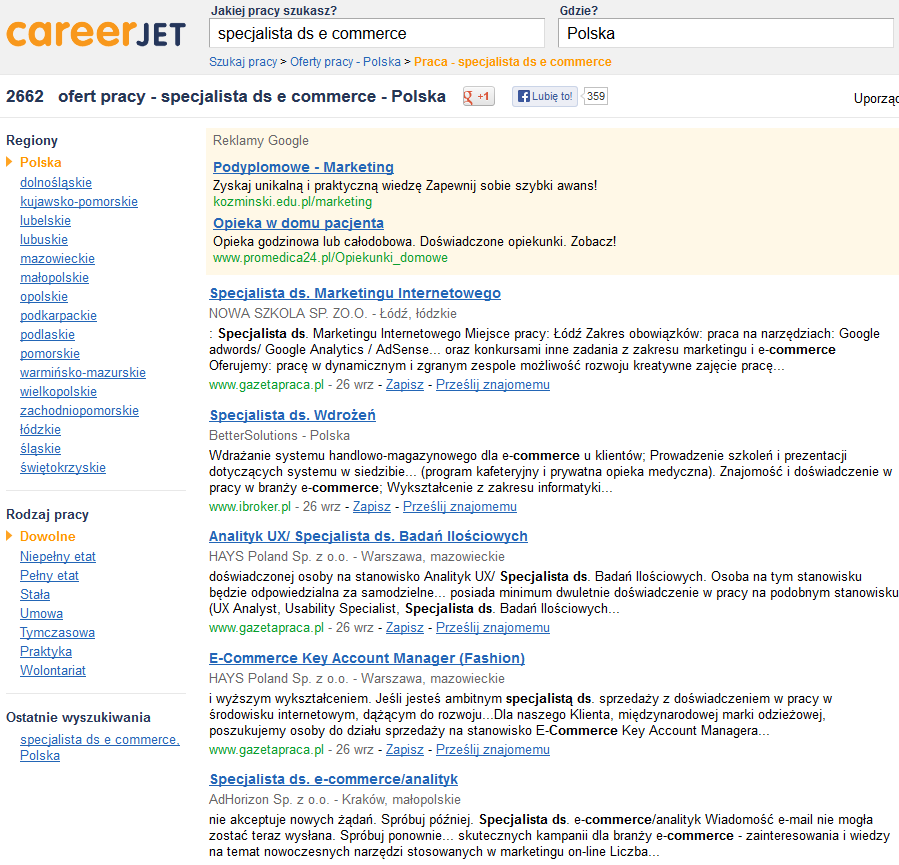Click Zapisz for the BetterSolutions job
This screenshot has width=899, height=865.
372,507
